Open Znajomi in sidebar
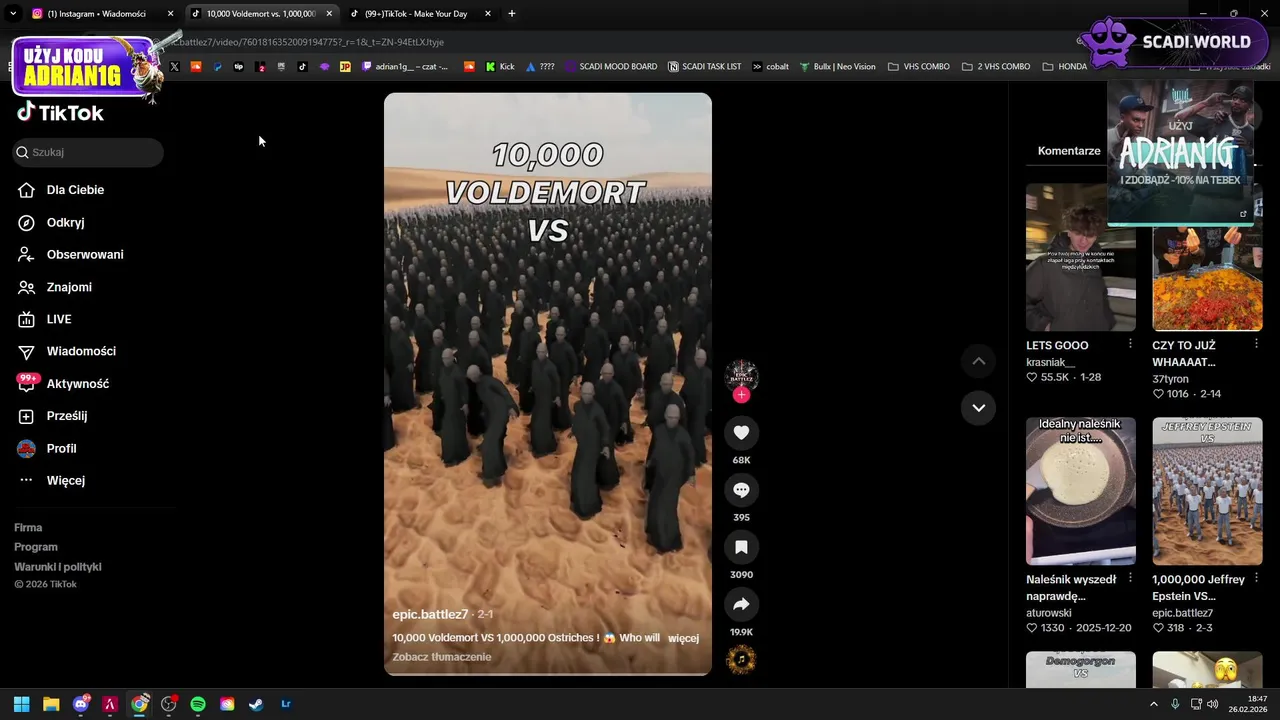Screen dimensions: 1280x720 click(x=69, y=287)
